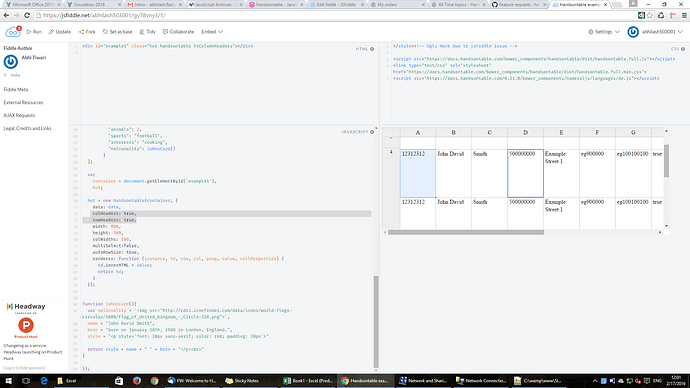This screenshot has width=690, height=388.
Task: Open Legal, Credits and Links section
Action: 27,128
